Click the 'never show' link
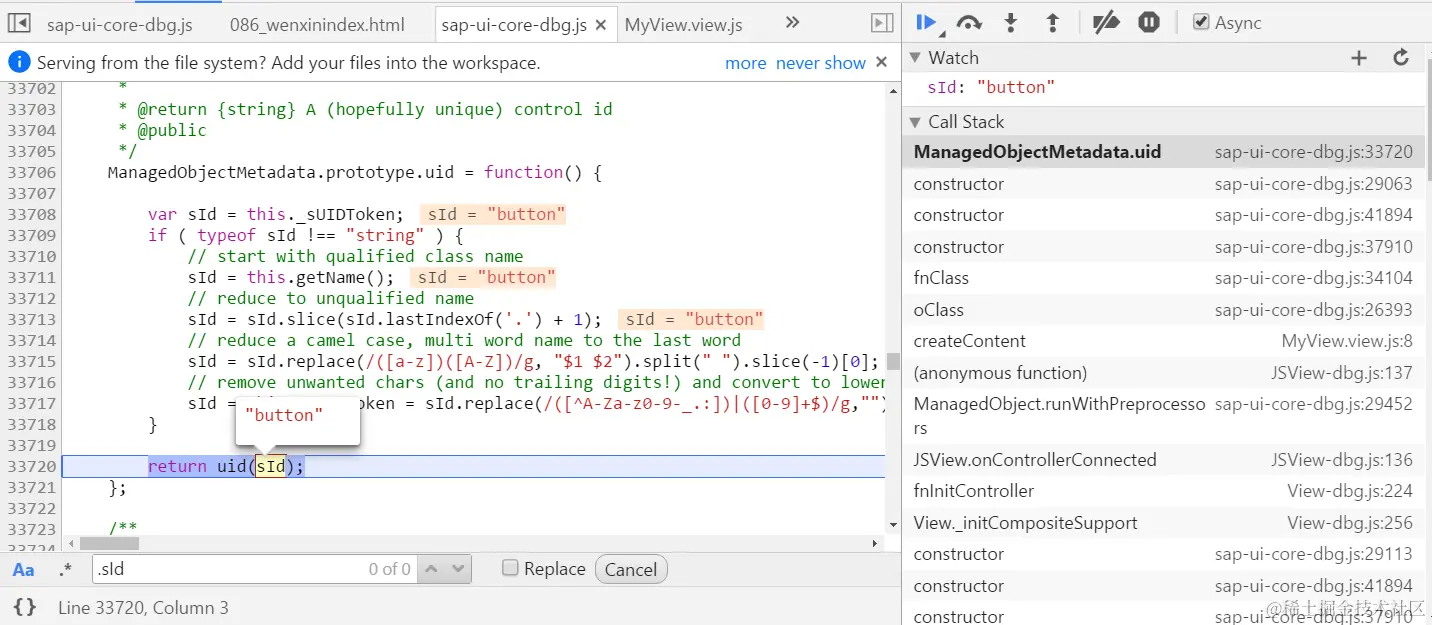 [x=821, y=63]
